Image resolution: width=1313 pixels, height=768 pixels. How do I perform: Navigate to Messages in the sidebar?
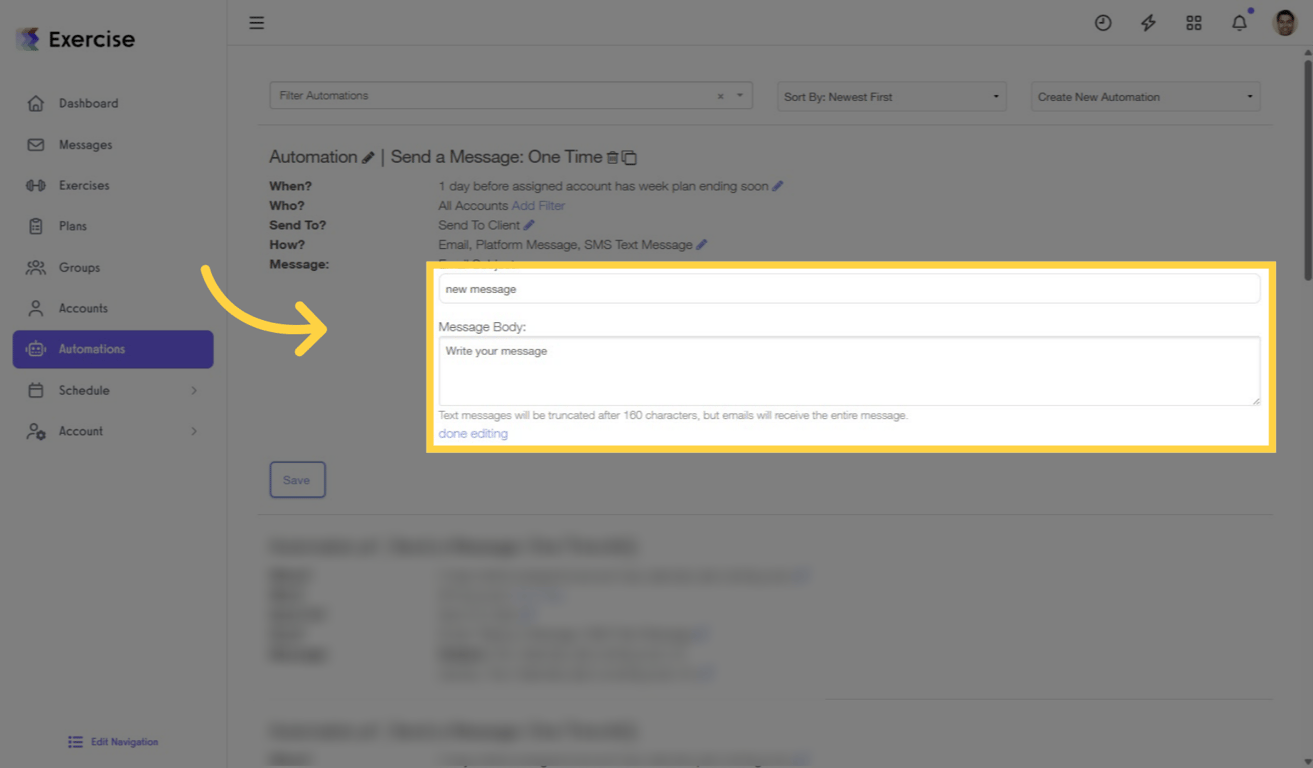tap(85, 144)
